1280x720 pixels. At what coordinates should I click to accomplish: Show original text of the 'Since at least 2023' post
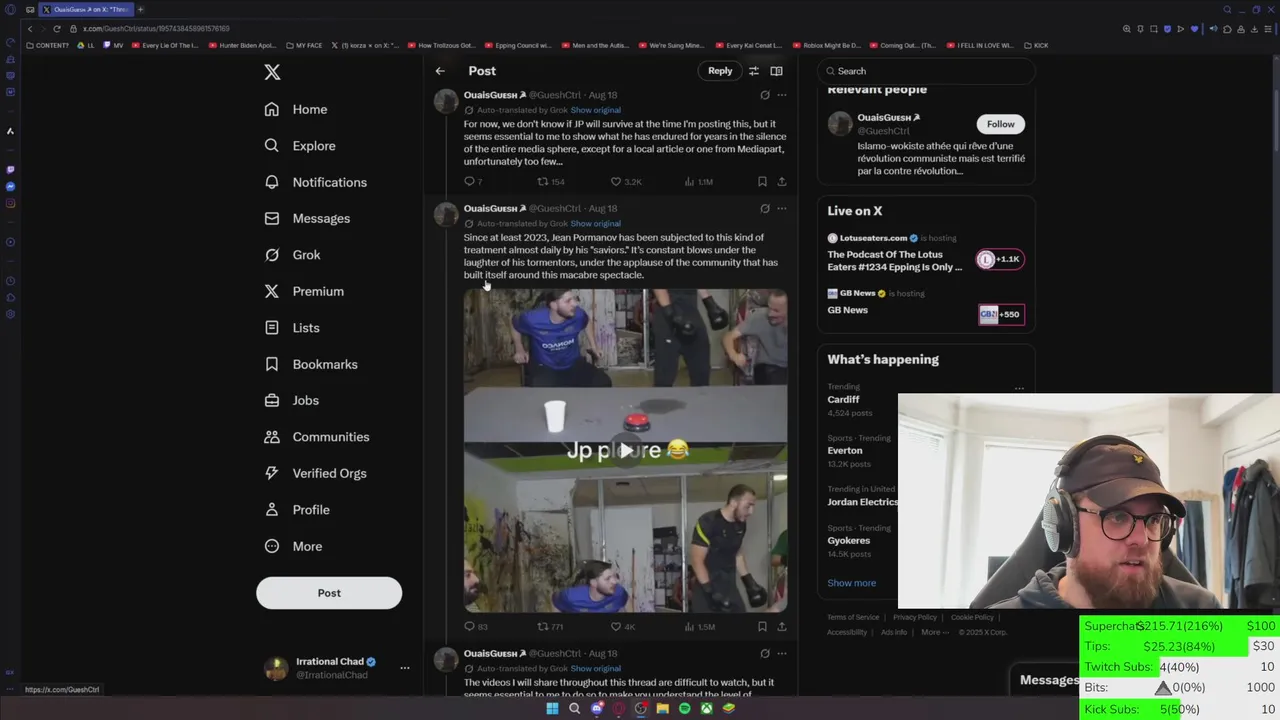click(595, 223)
